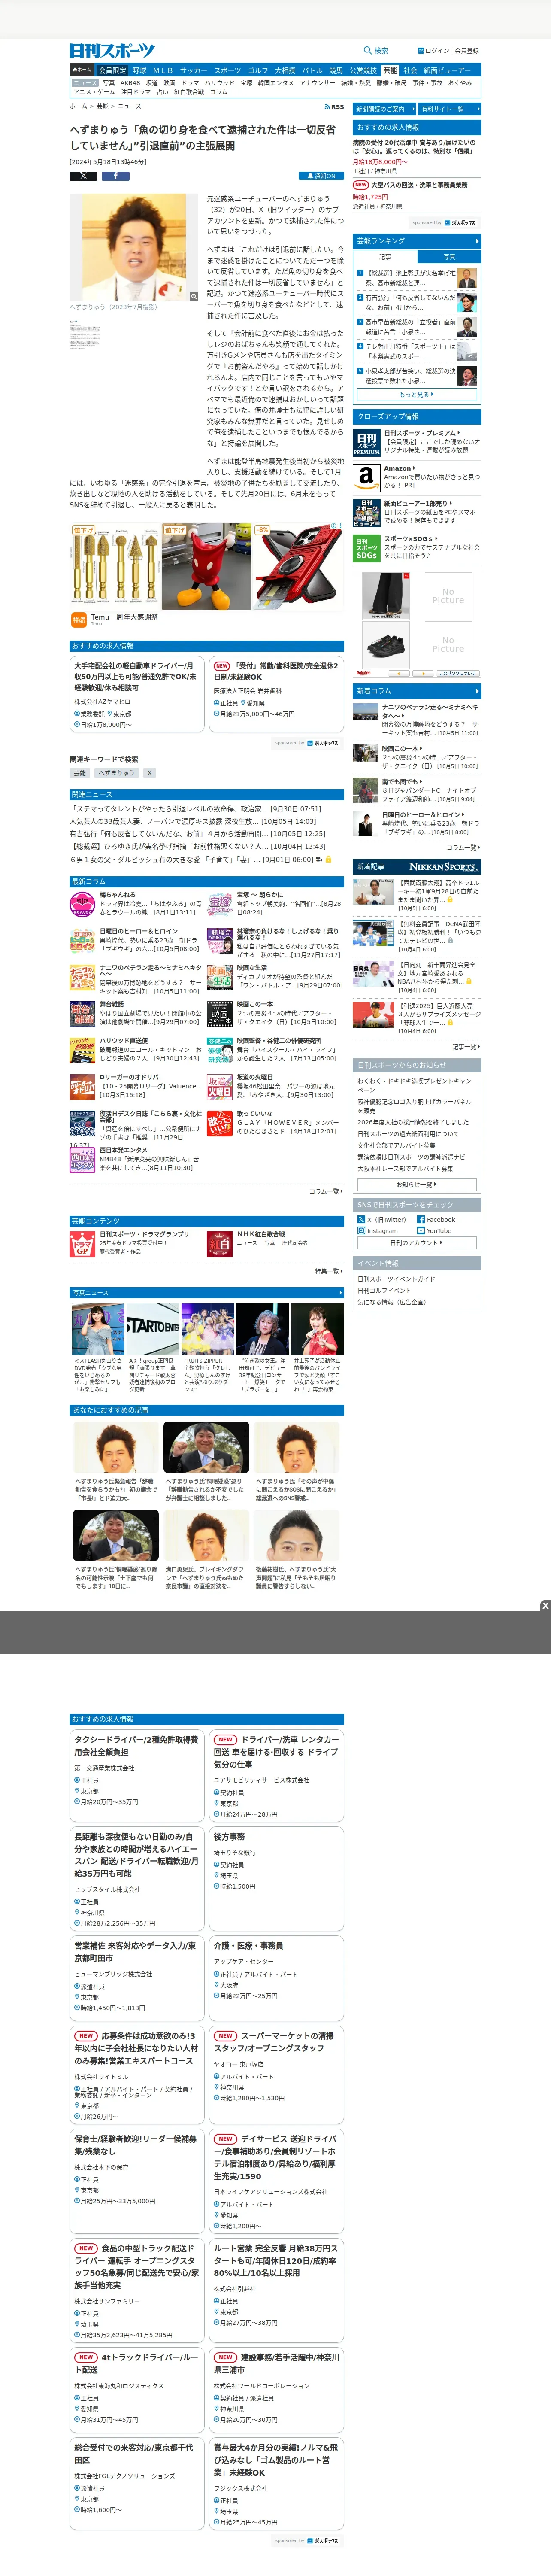The width and height of the screenshot is (551, 2576).
Task: Open the 弓ちゃんねる column icon
Action: [x=83, y=905]
